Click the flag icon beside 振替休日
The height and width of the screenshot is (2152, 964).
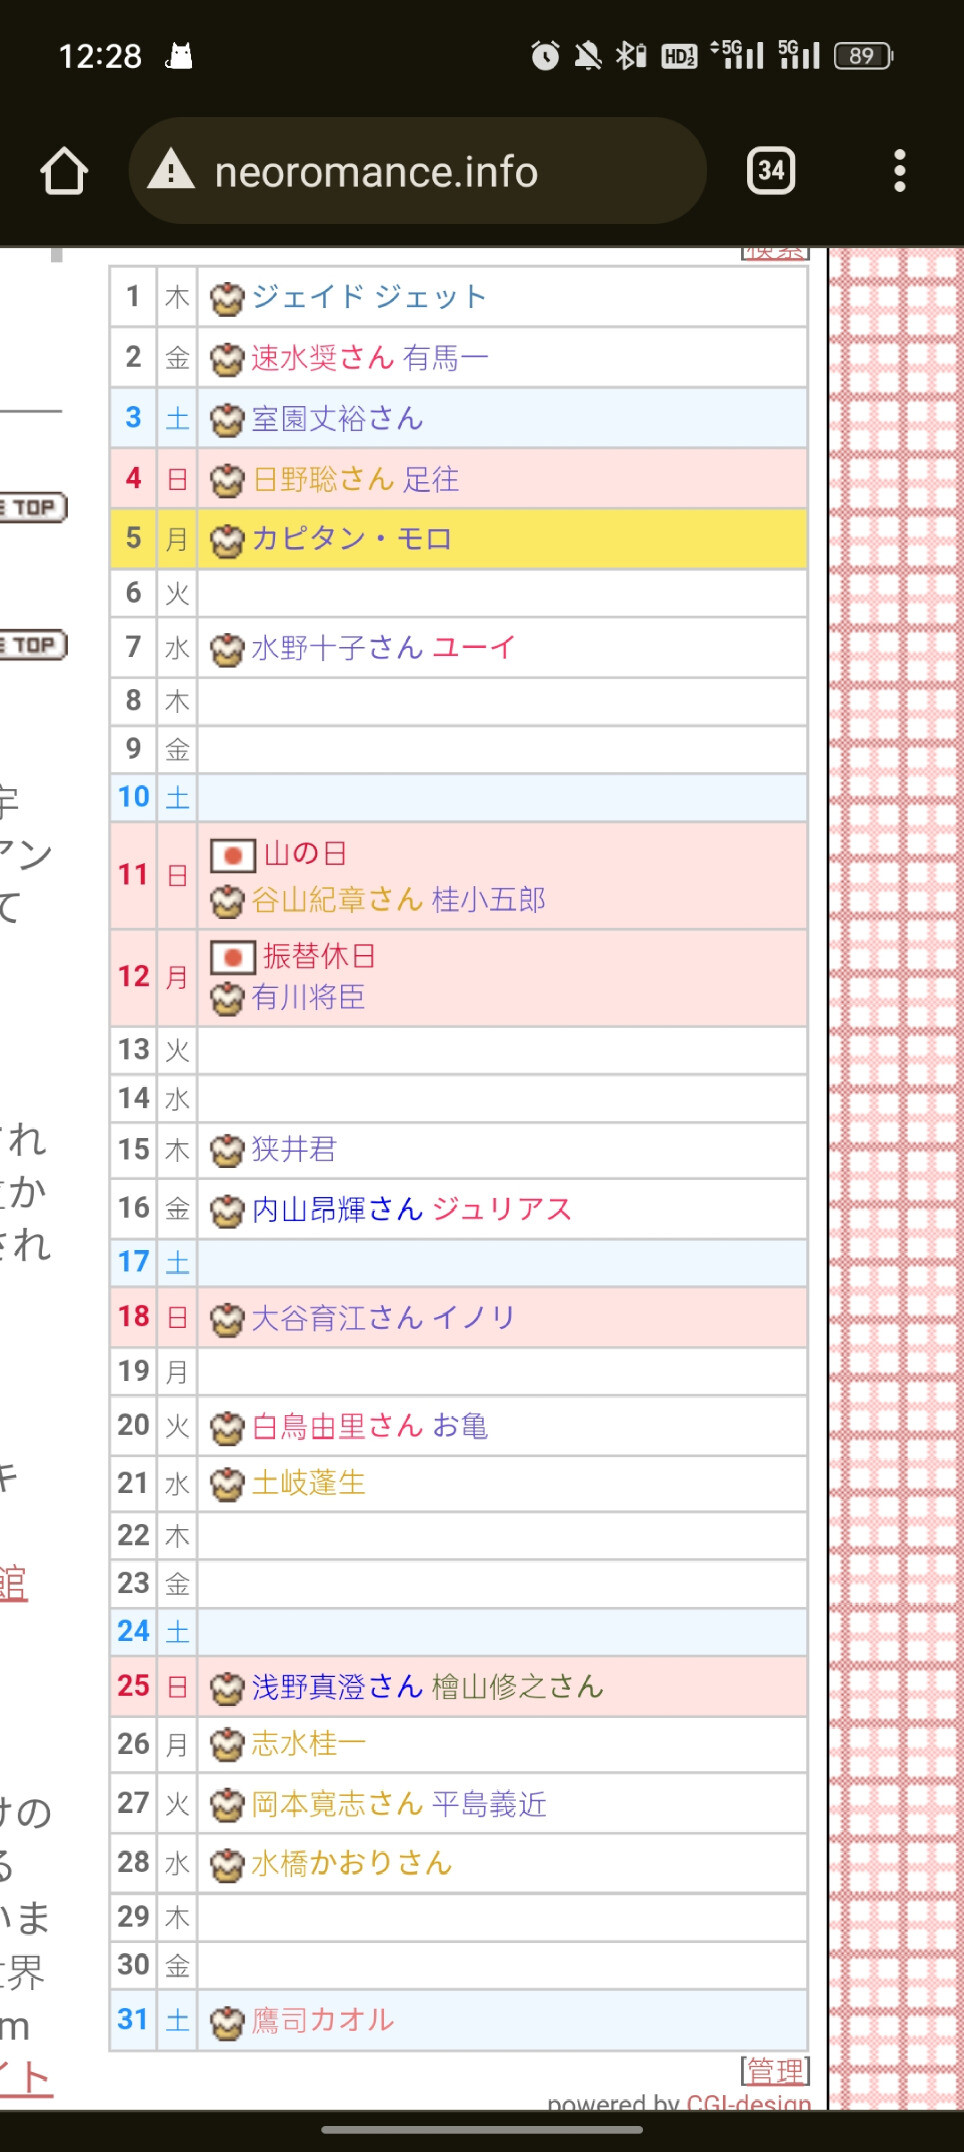(233, 957)
